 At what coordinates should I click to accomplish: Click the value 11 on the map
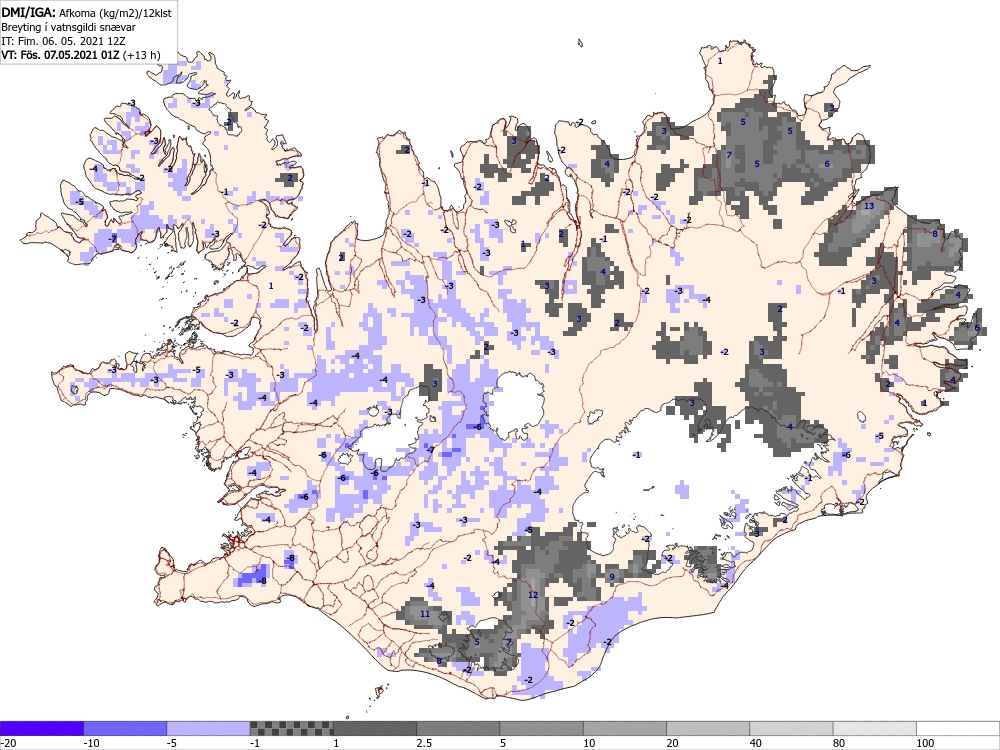pyautogui.click(x=425, y=614)
